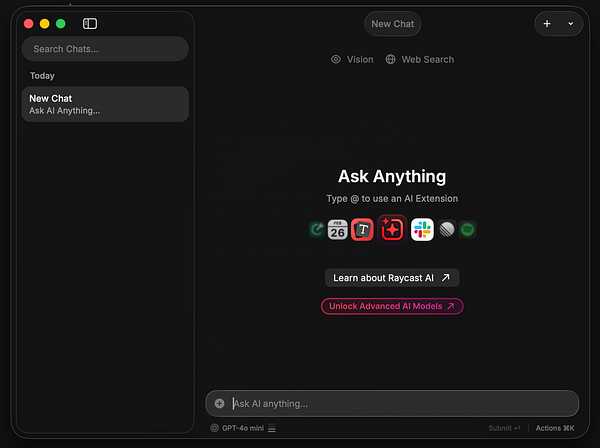This screenshot has height=448, width=600.
Task: Click the lines icon beside GPT-4o mini
Action: click(x=272, y=428)
